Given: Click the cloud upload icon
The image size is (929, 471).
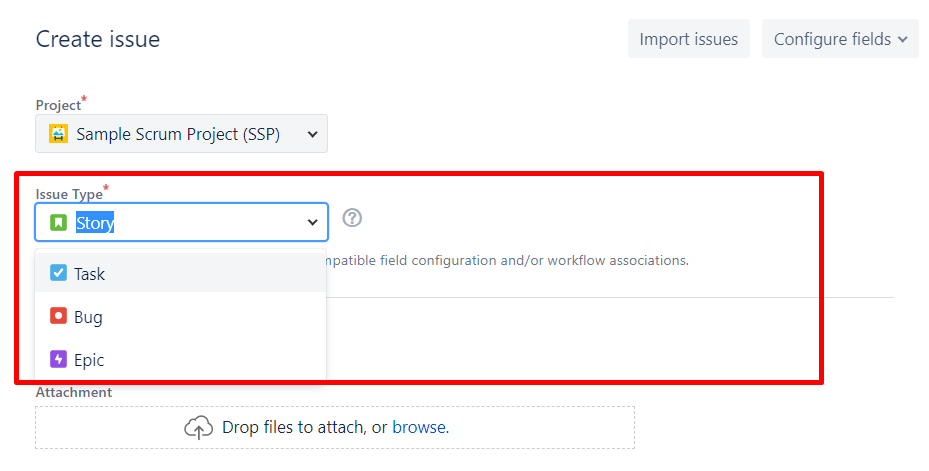Looking at the screenshot, I should click(x=199, y=428).
